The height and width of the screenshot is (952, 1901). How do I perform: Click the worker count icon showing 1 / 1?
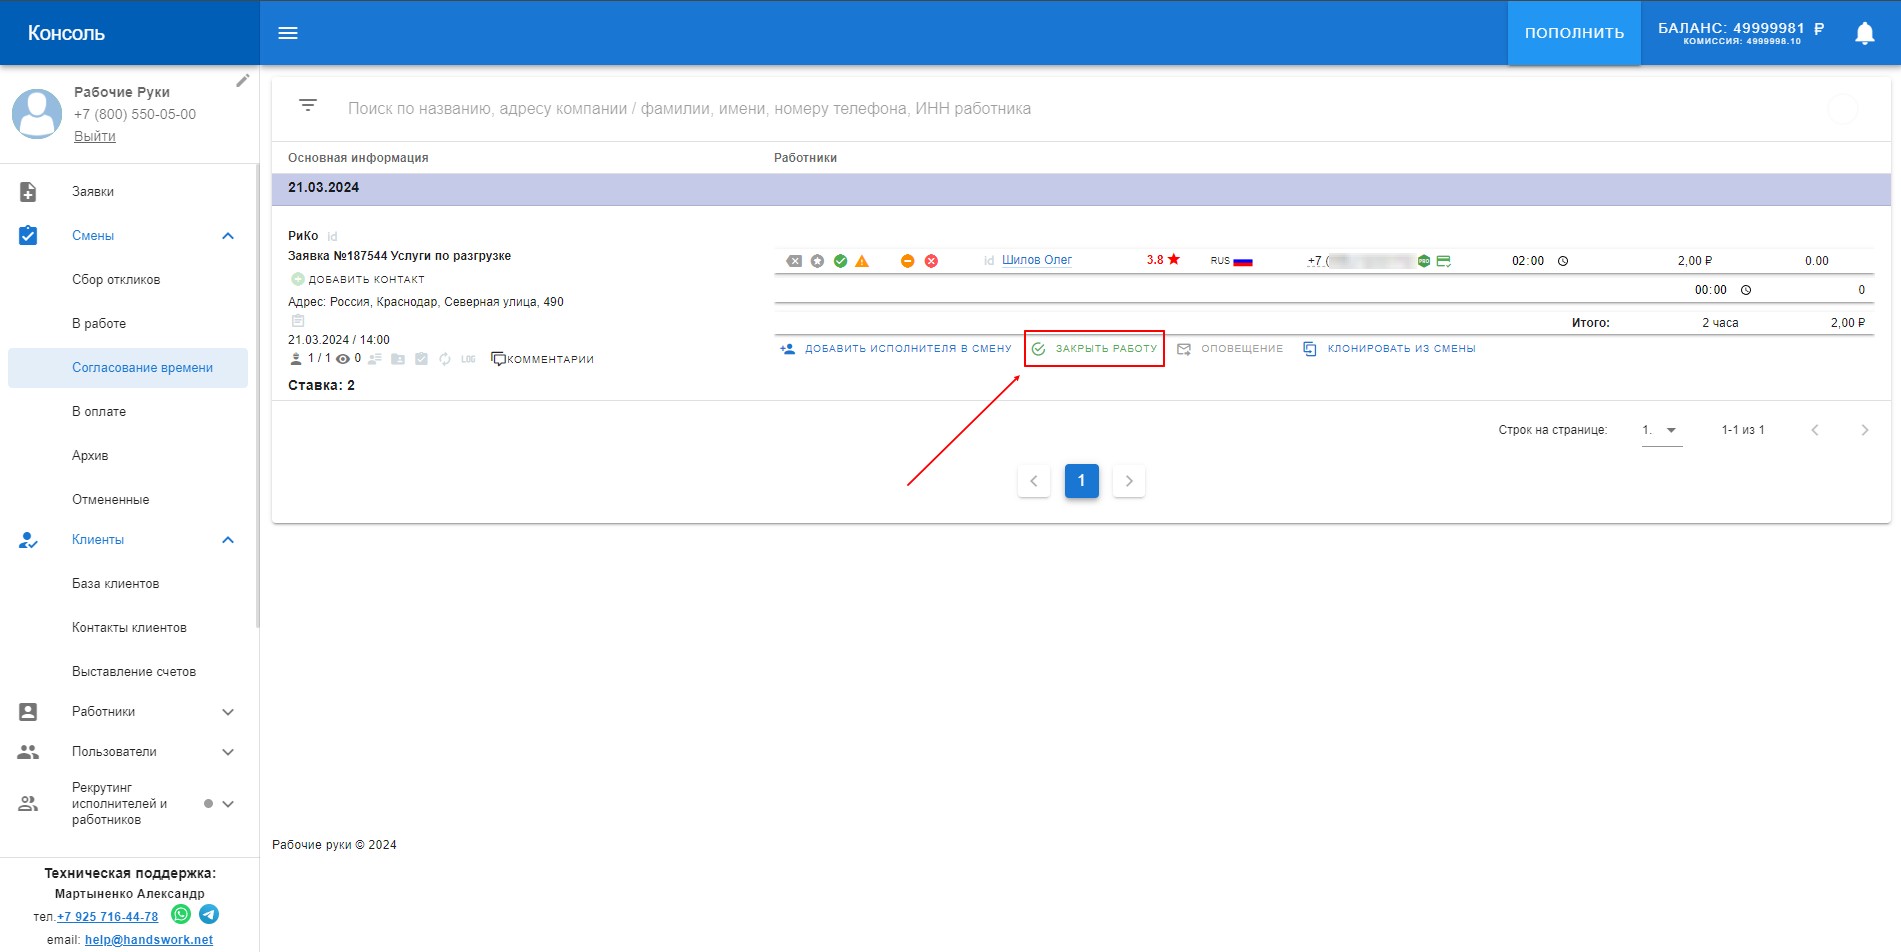click(x=295, y=358)
